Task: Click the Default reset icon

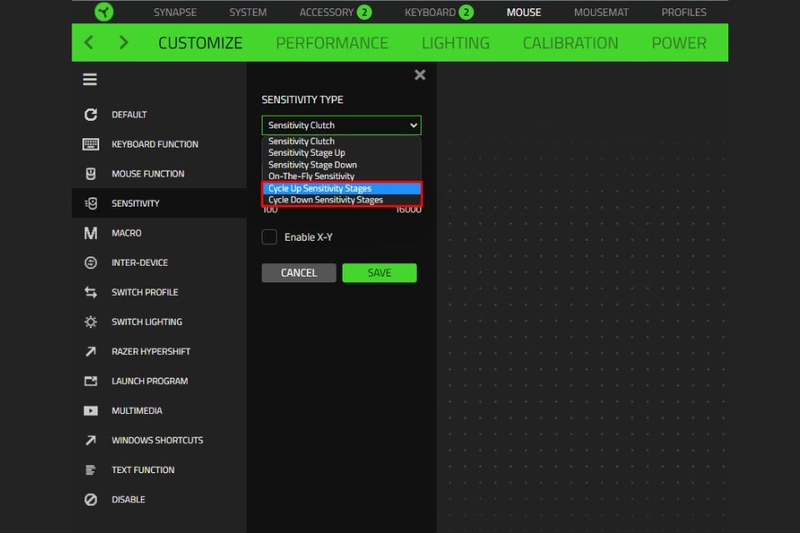Action: (x=91, y=115)
